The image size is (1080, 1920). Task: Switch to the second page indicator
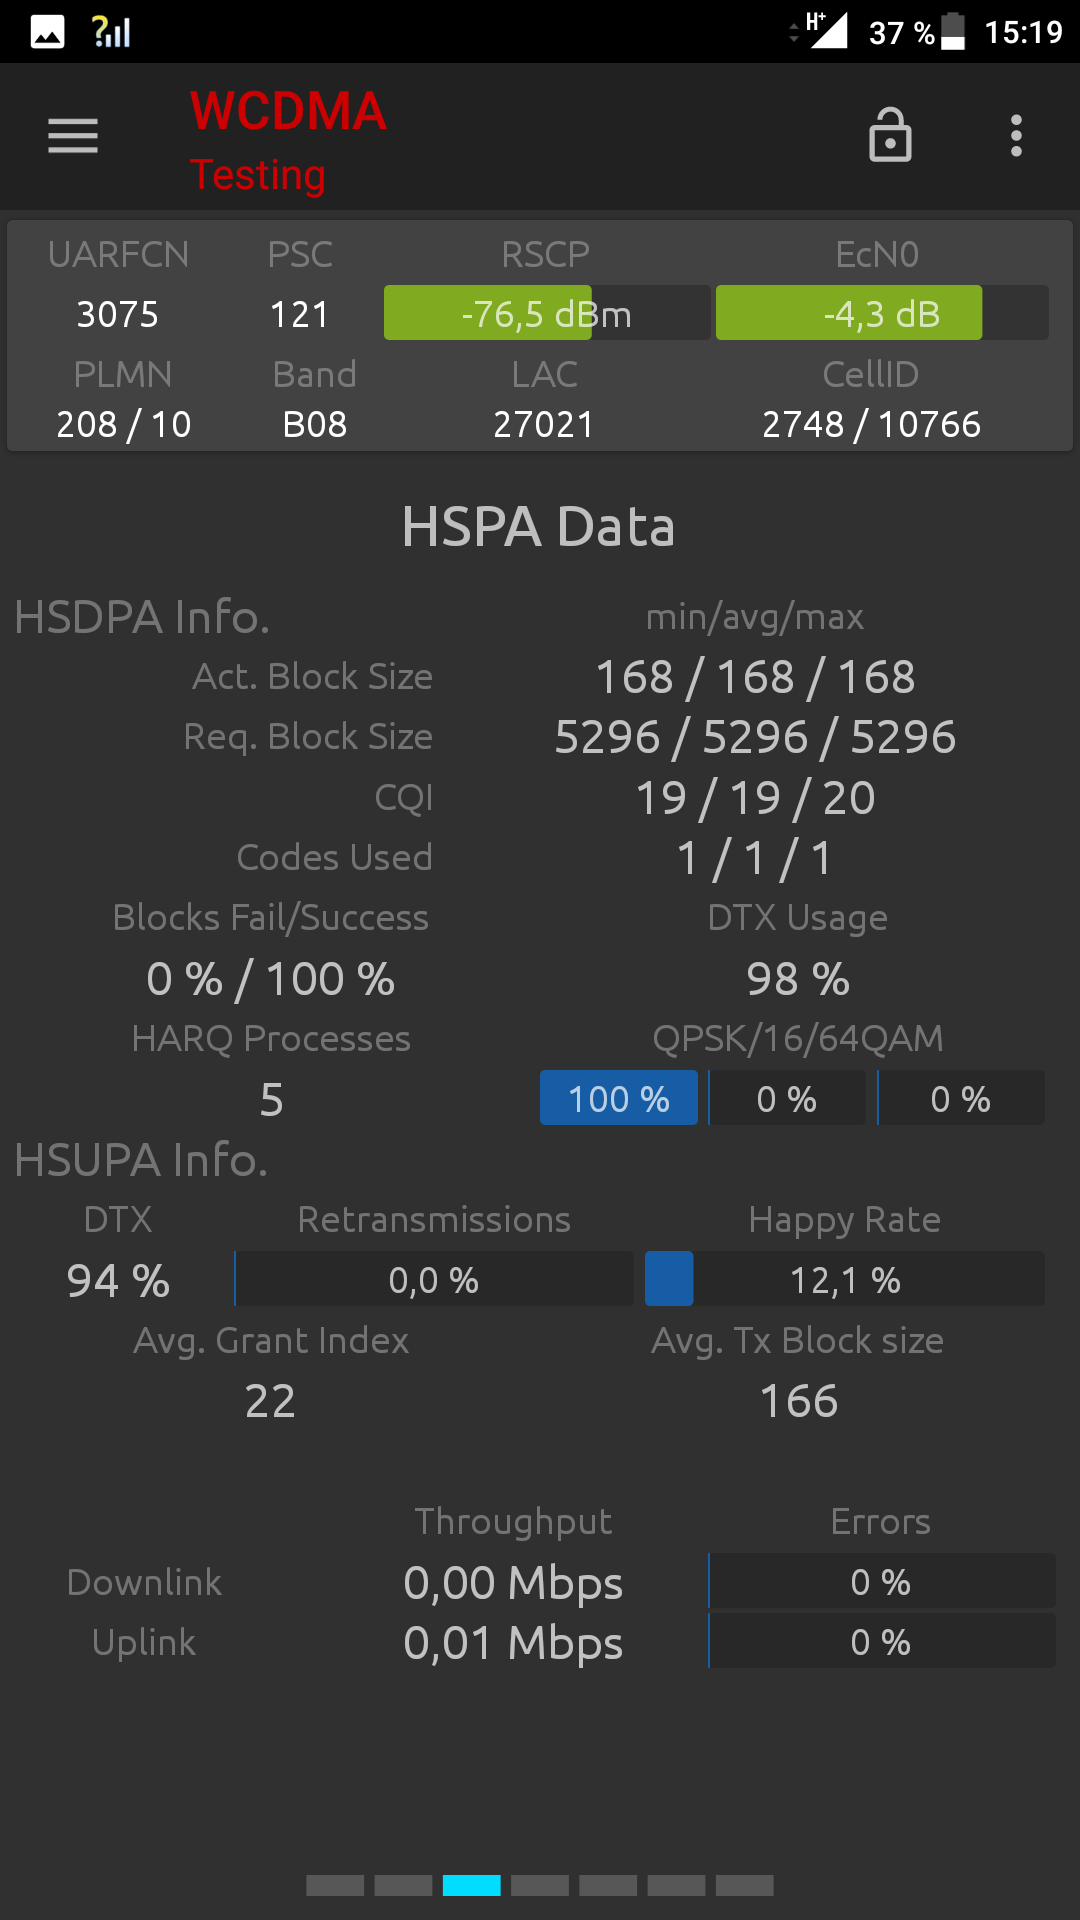pos(403,1886)
